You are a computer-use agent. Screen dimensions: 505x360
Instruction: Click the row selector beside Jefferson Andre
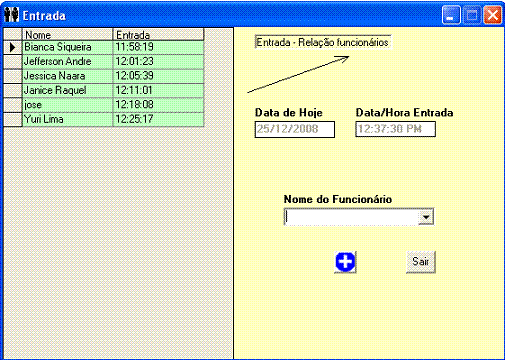13,62
